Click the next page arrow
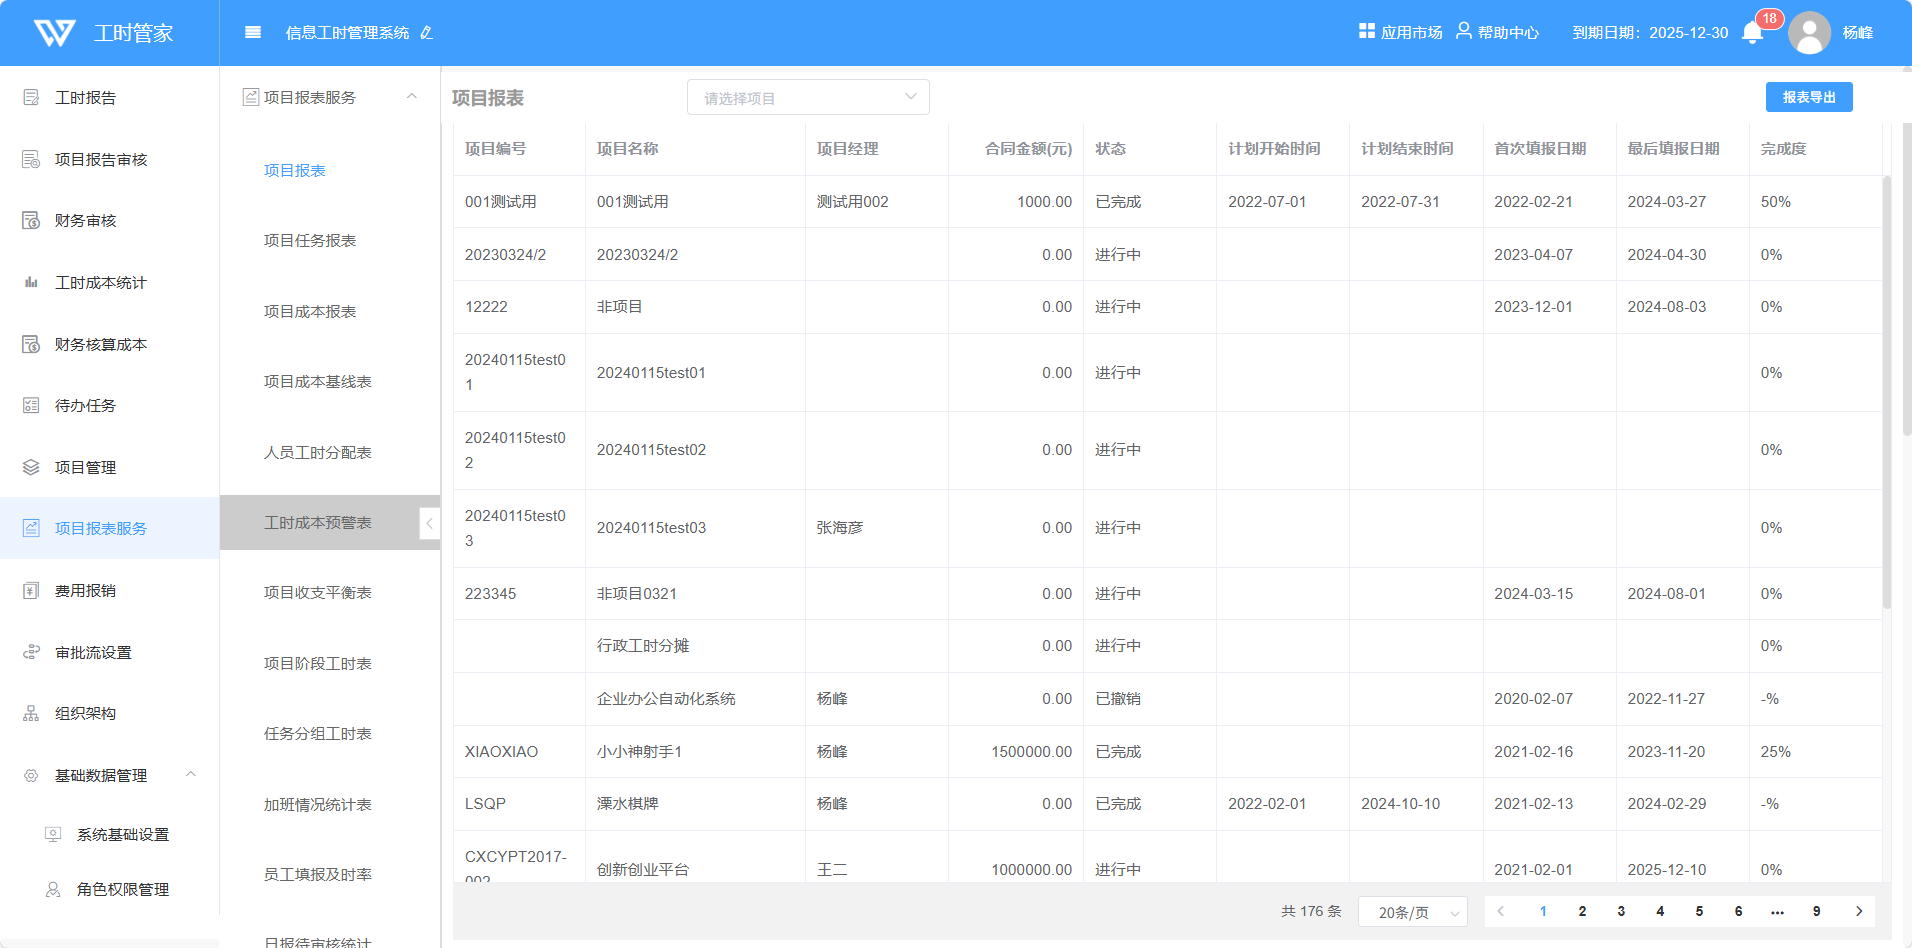Image resolution: width=1912 pixels, height=948 pixels. (1858, 911)
